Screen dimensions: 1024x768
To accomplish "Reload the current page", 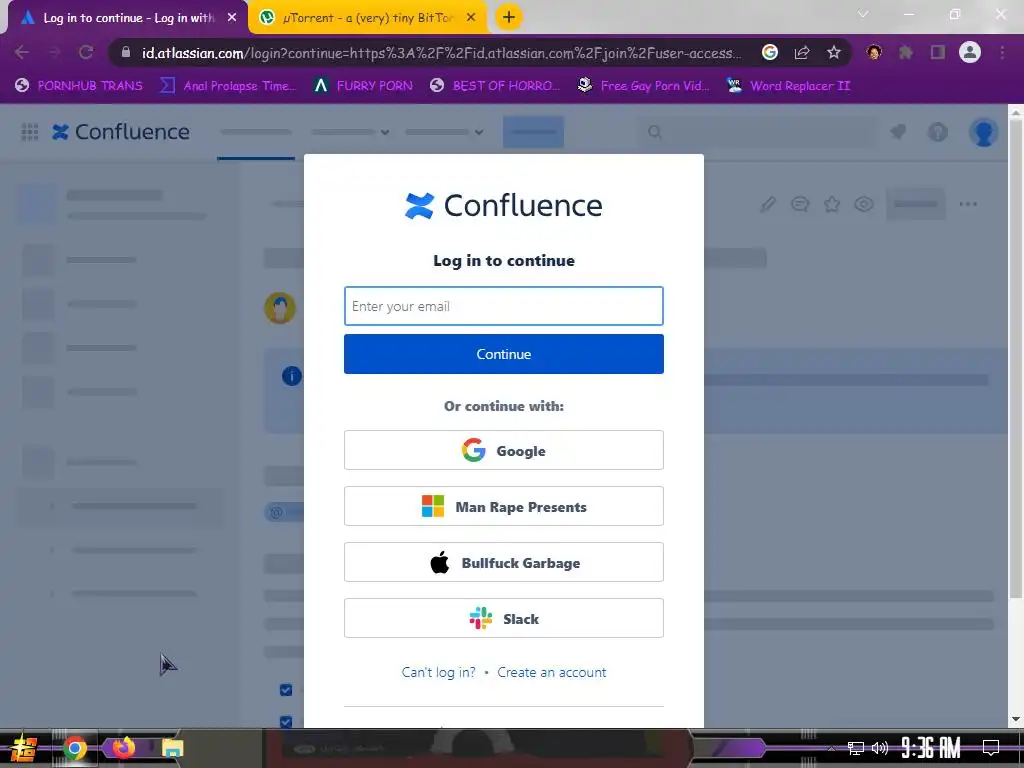I will (86, 52).
